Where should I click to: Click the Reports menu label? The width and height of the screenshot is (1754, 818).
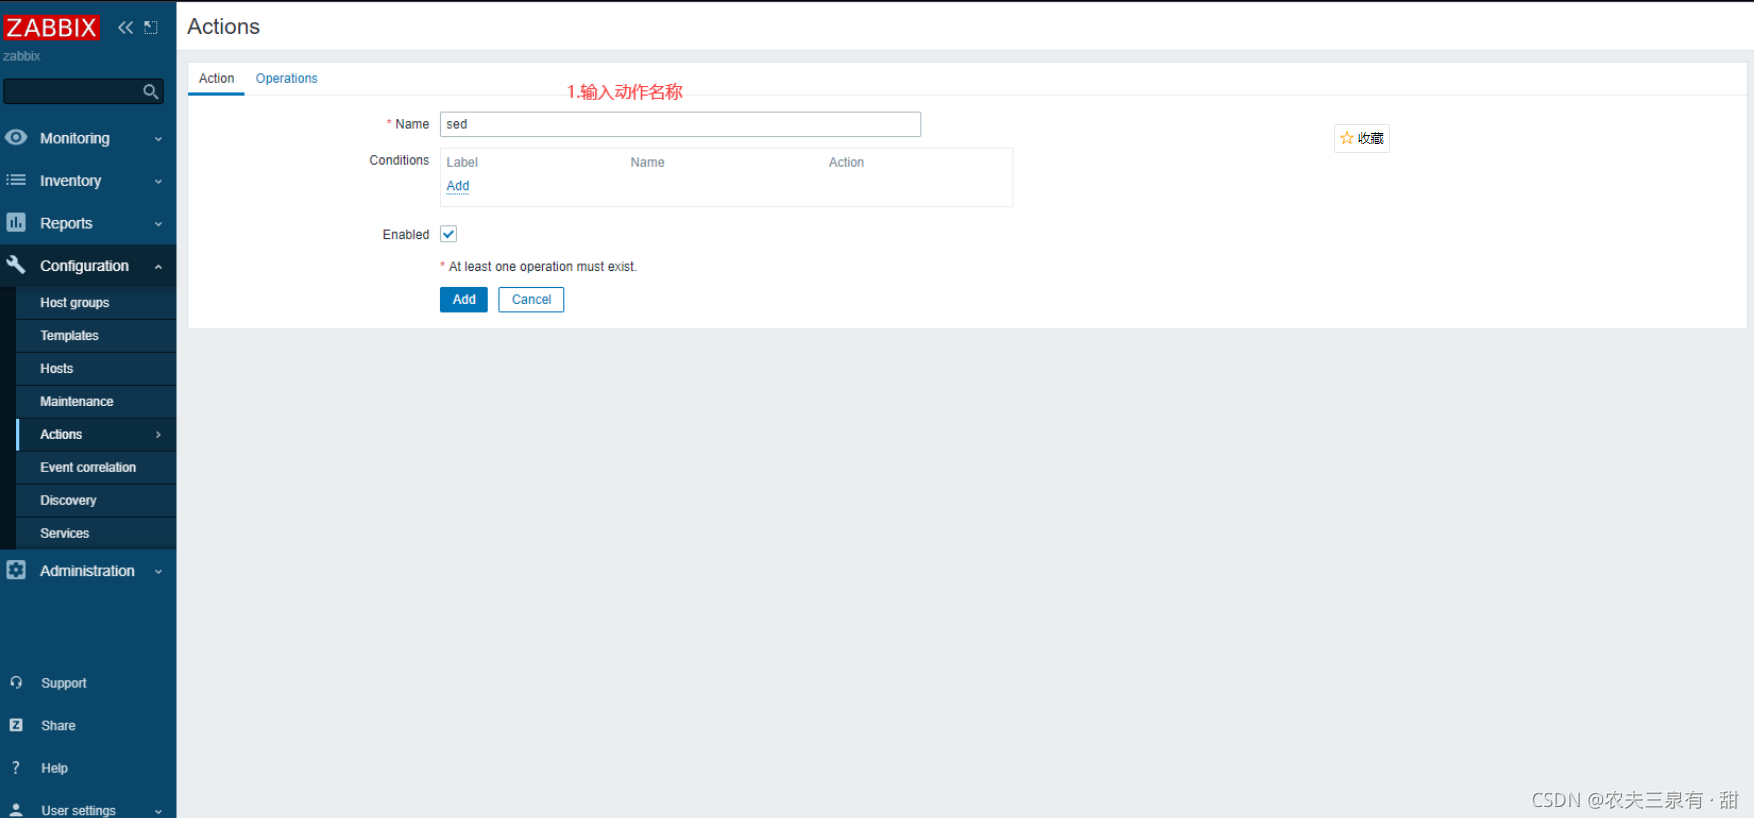(66, 223)
